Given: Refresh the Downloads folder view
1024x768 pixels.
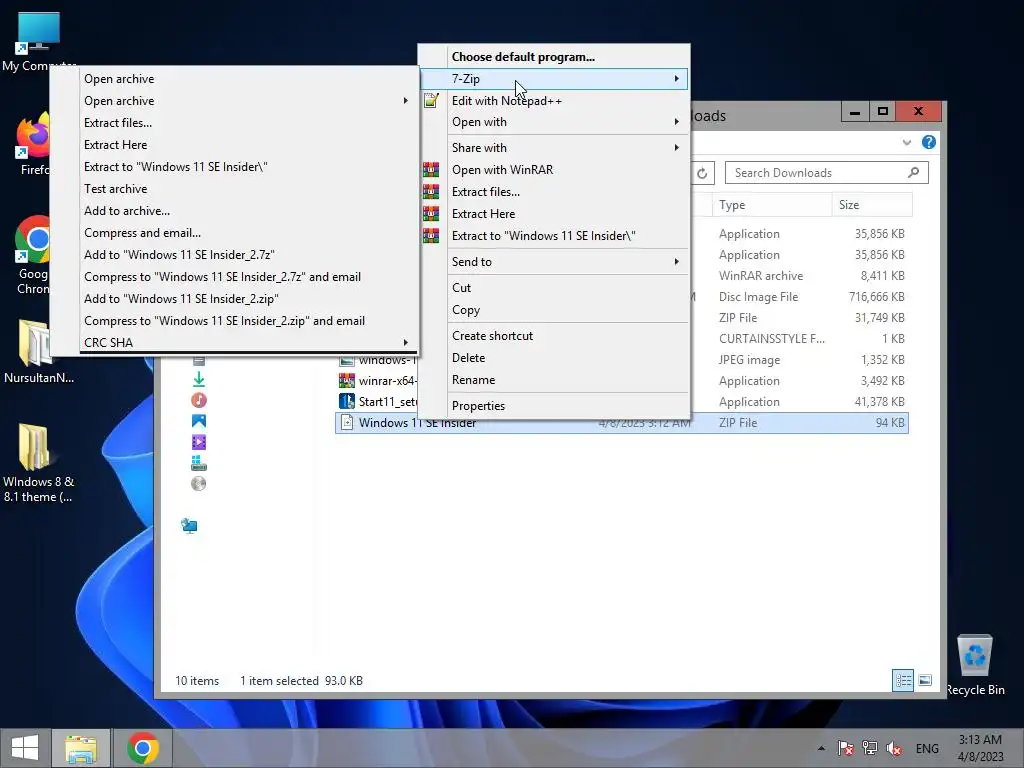Looking at the screenshot, I should tap(702, 173).
